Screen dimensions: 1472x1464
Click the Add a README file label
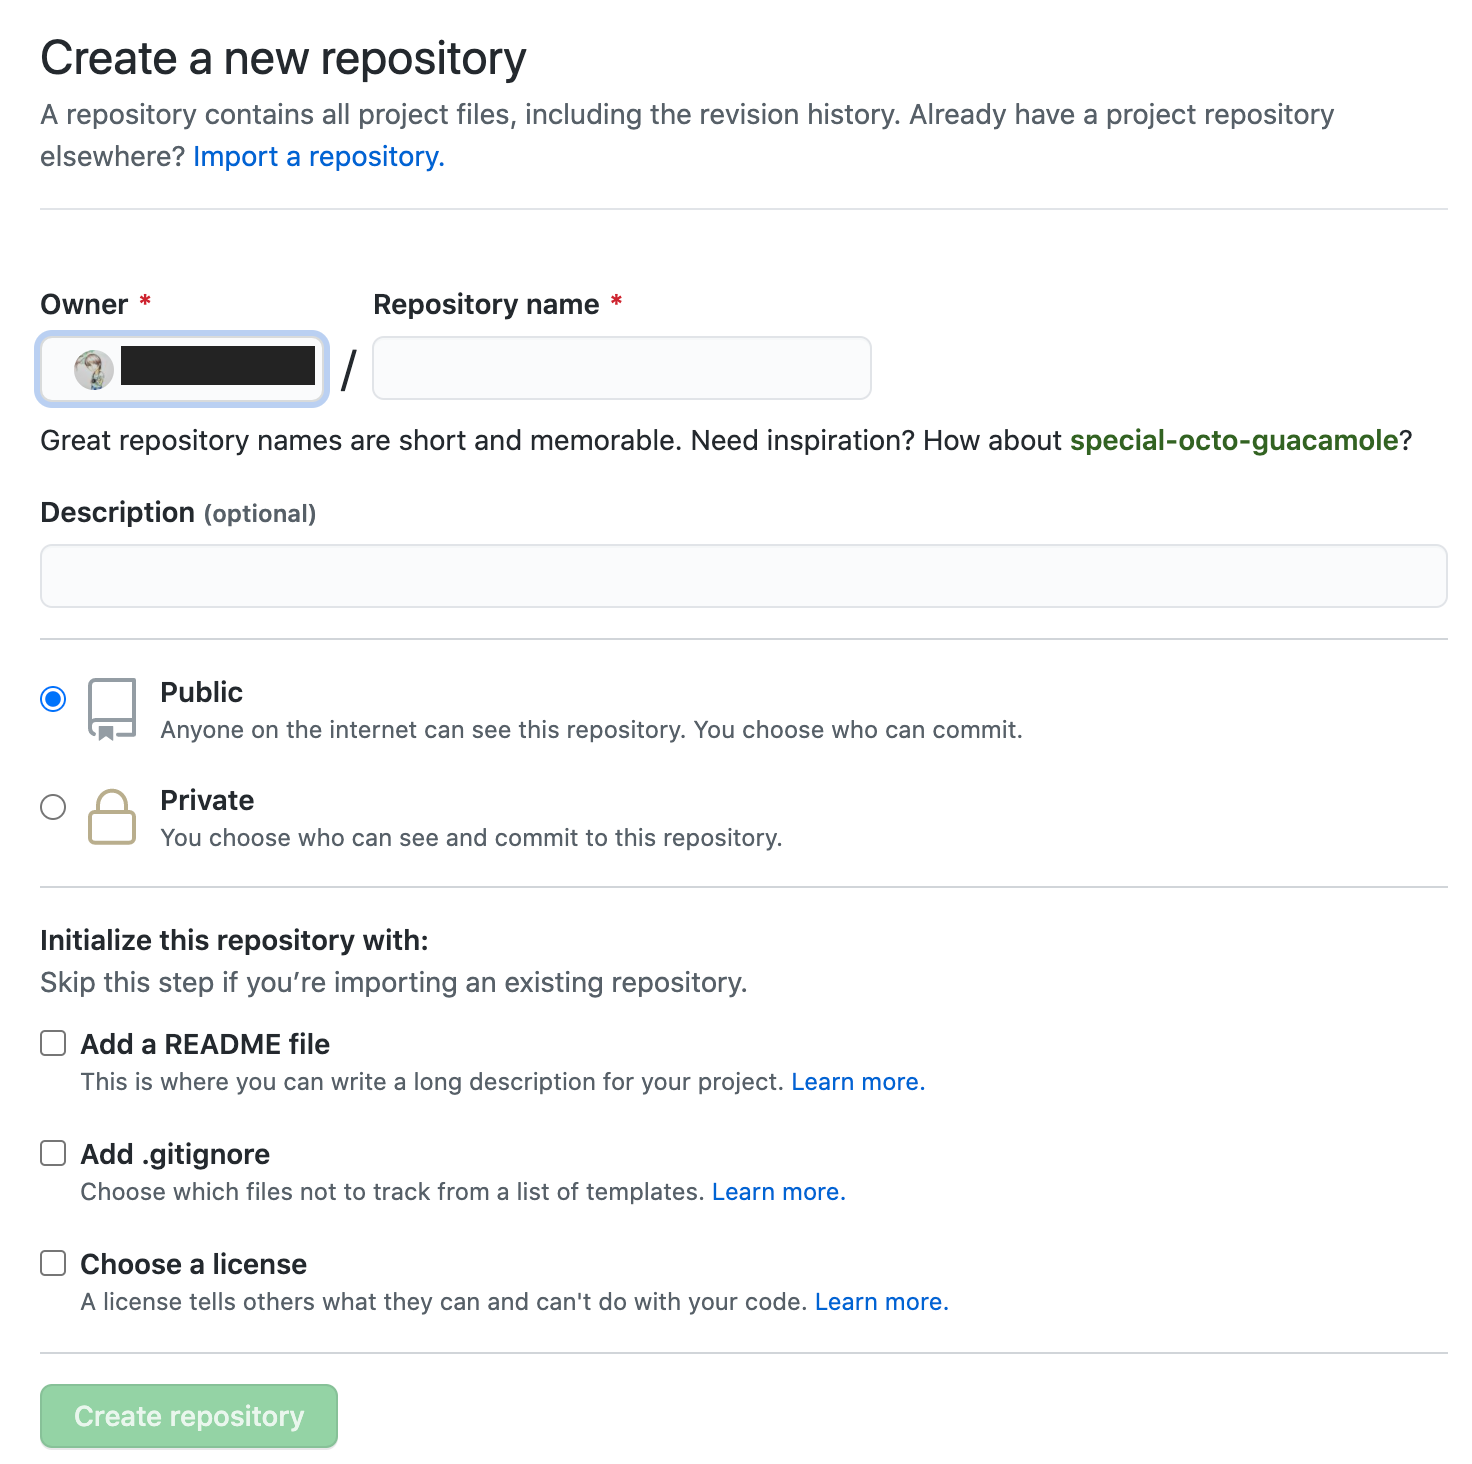[205, 1044]
